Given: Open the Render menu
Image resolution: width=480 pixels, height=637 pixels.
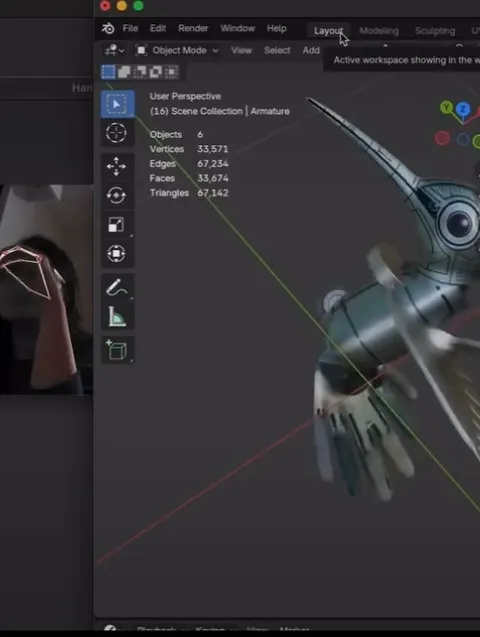Looking at the screenshot, I should coord(193,28).
